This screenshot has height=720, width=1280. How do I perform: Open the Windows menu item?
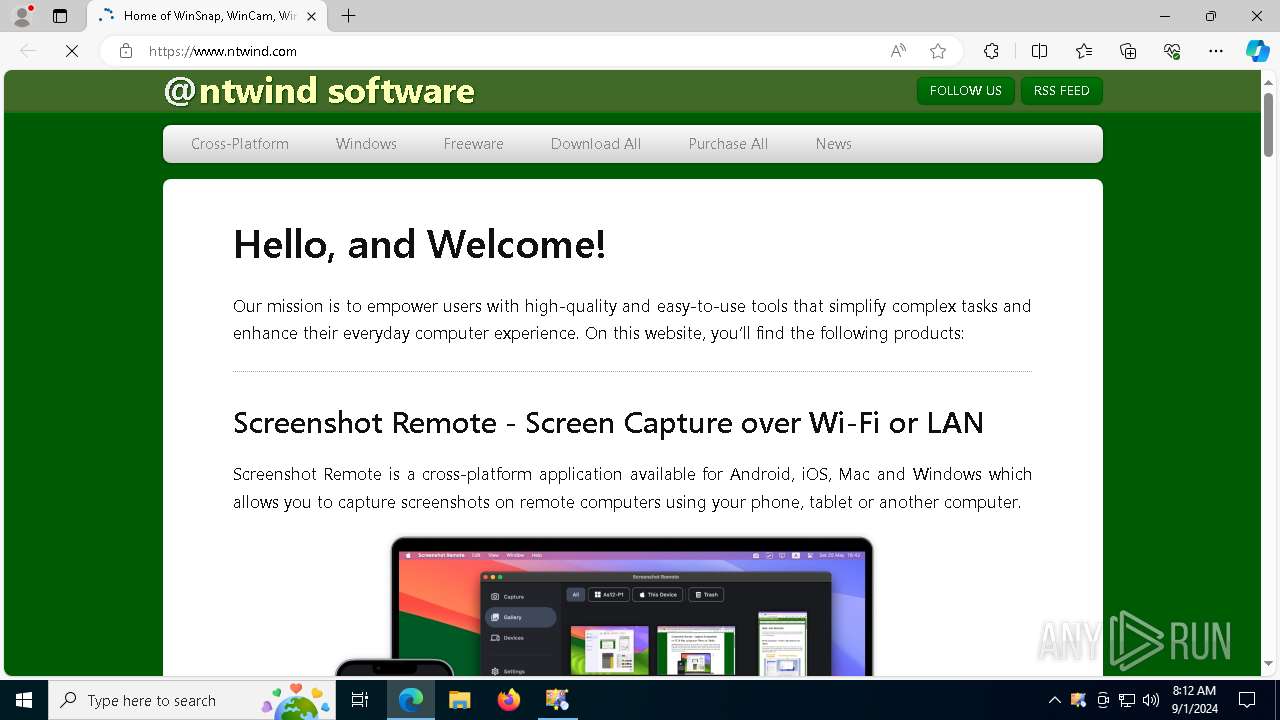tap(366, 144)
